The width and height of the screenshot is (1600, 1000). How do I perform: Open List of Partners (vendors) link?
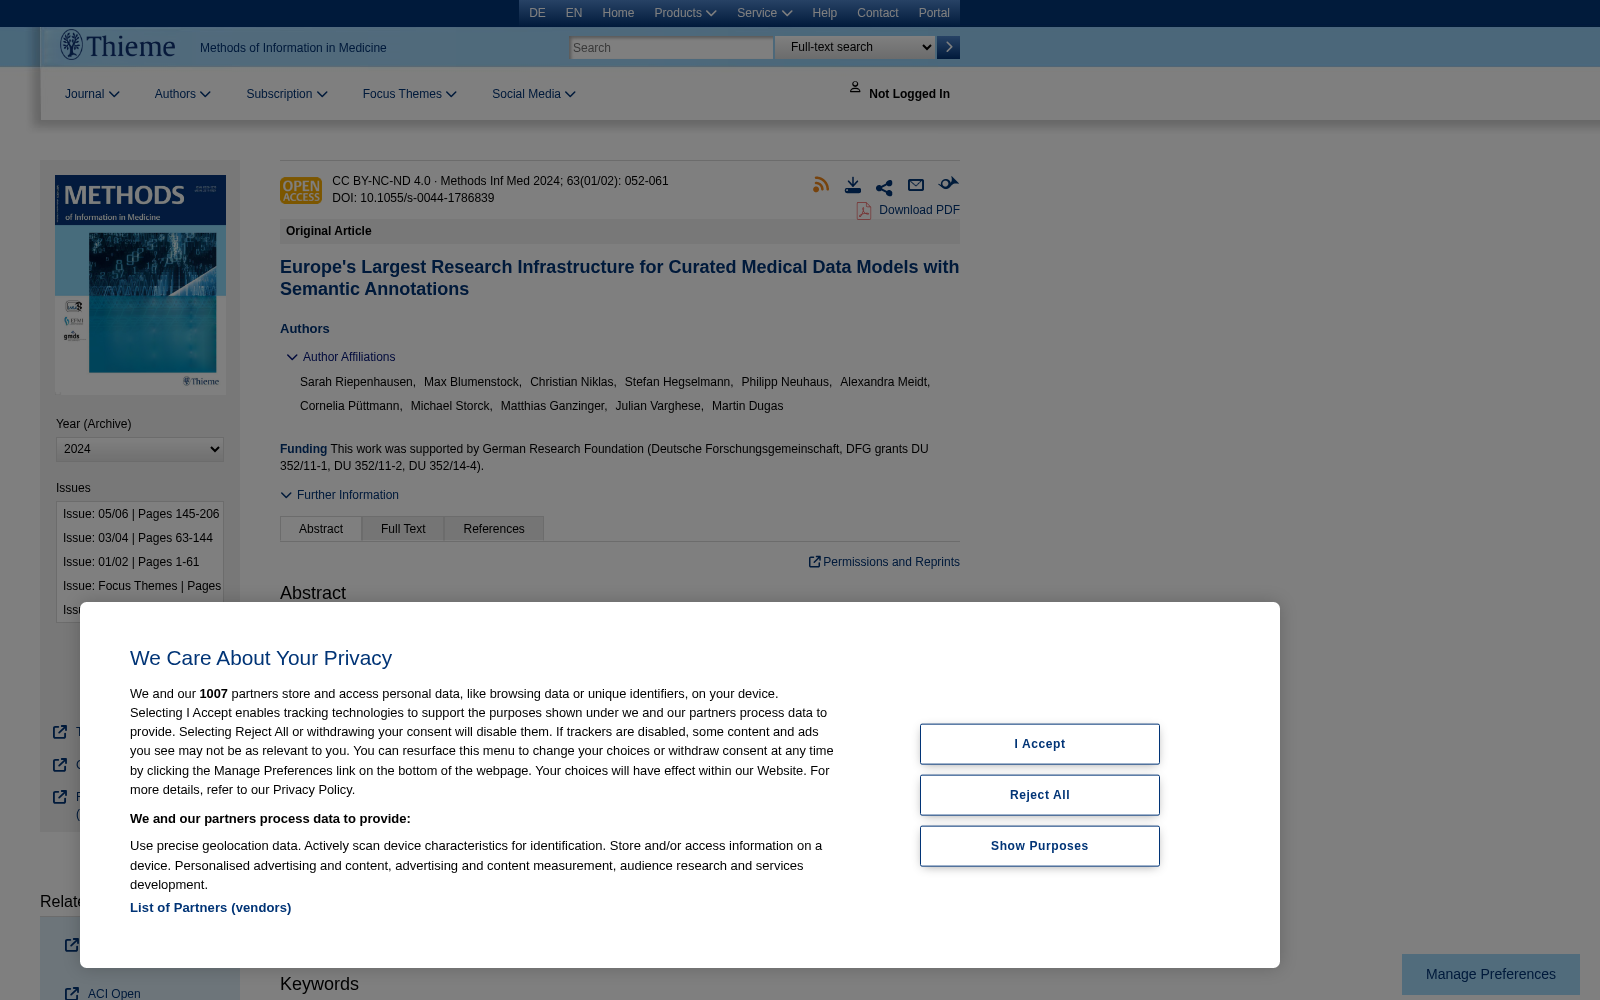click(210, 908)
